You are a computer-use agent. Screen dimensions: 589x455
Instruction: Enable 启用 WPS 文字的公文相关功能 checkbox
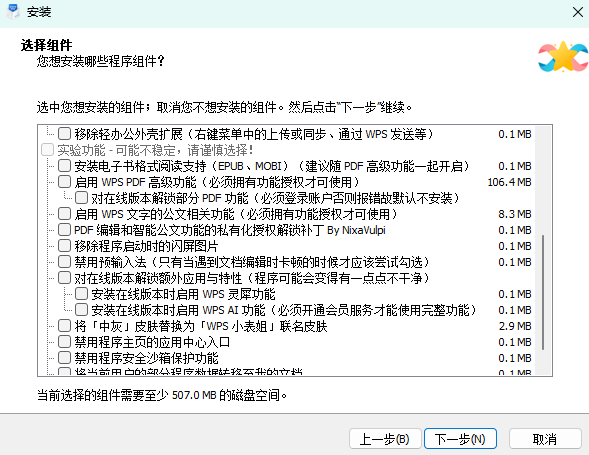click(64, 214)
